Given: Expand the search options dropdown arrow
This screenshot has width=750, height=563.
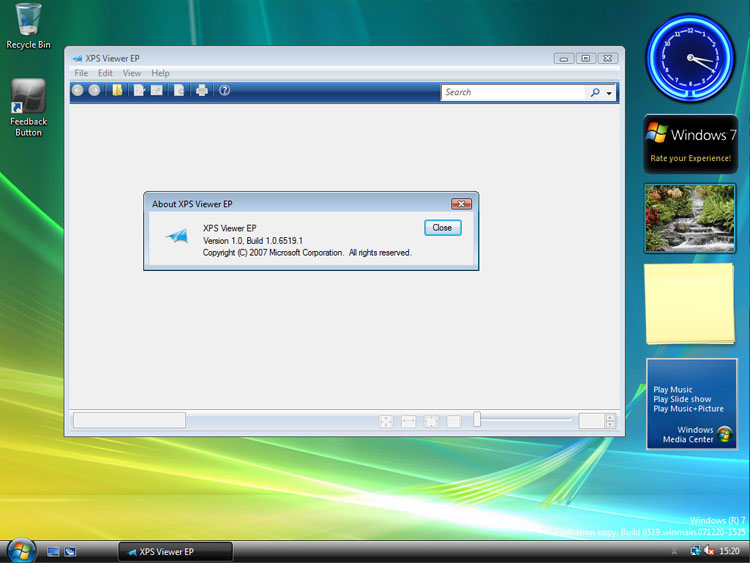Looking at the screenshot, I should (x=609, y=93).
